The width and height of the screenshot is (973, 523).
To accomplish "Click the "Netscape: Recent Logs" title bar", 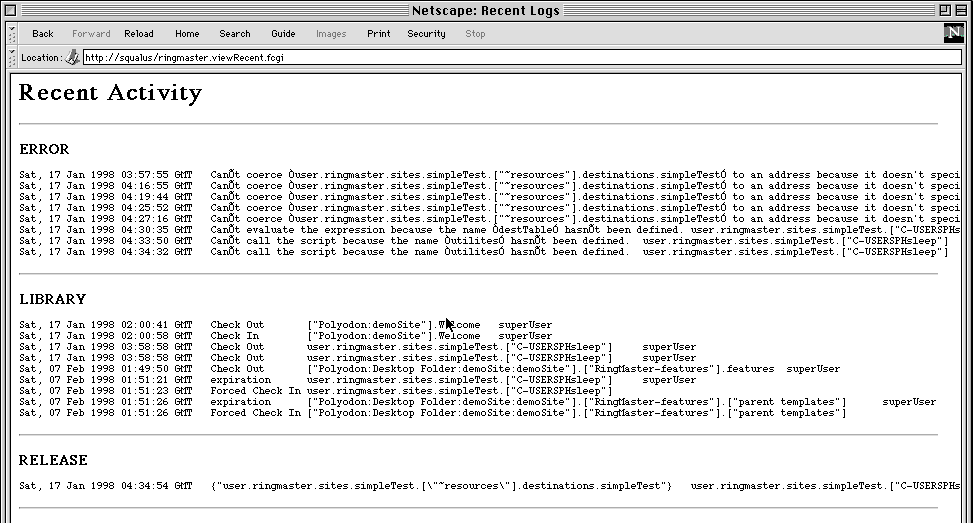I will click(x=486, y=11).
